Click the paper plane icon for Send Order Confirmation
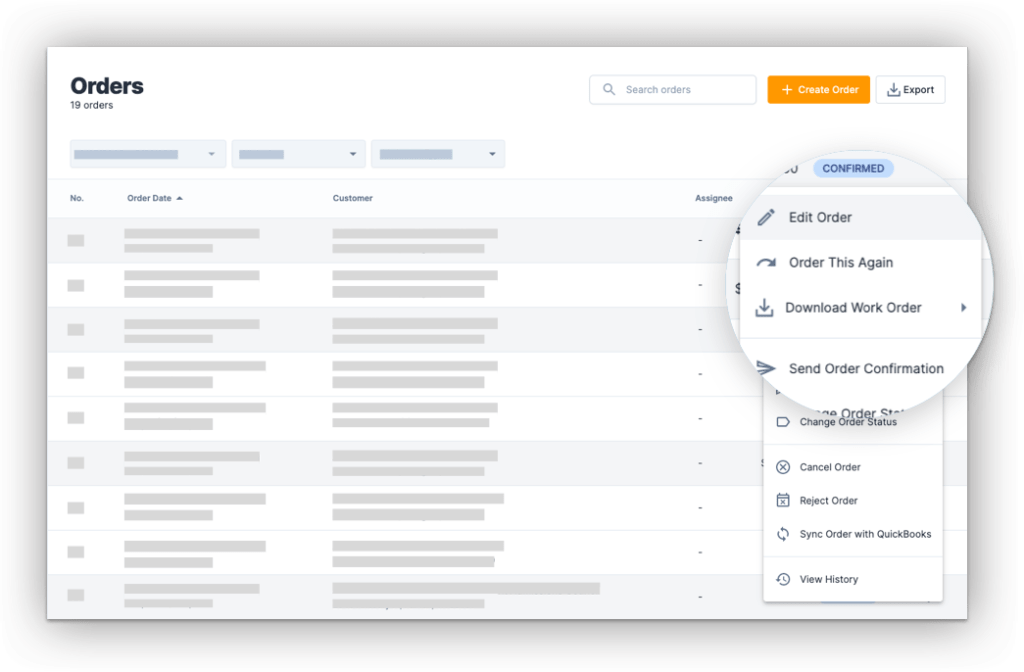The height and width of the screenshot is (672, 1024). pyautogui.click(x=766, y=368)
